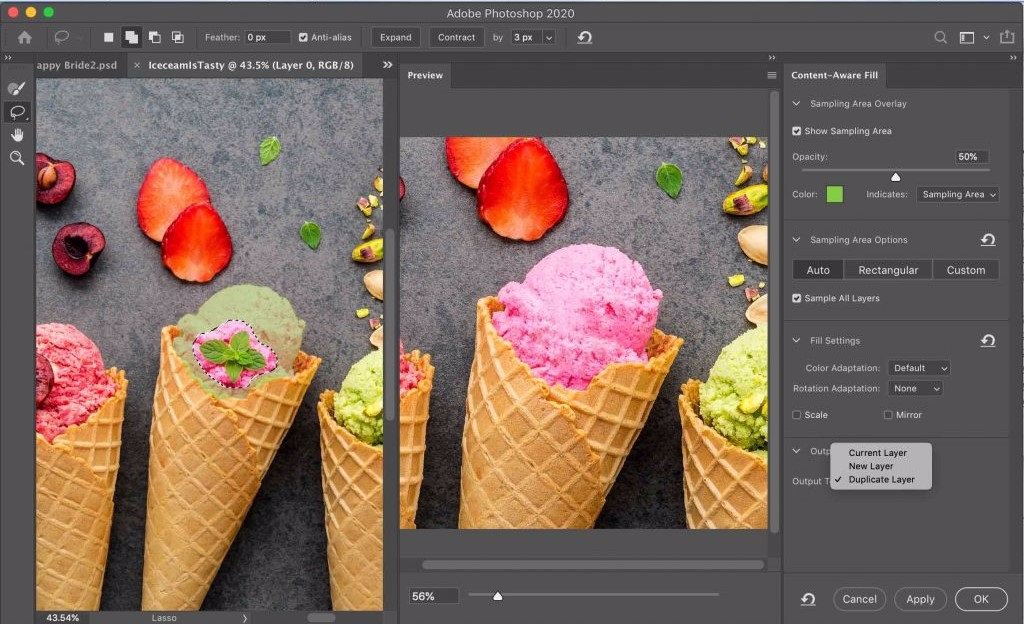Collapse the Fill Settings section
1024x624 pixels.
(796, 340)
